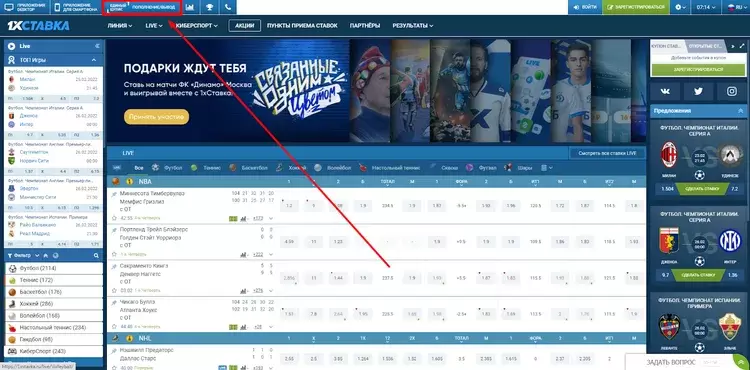Click the trophy icon in top bar
This screenshot has height=370, width=750.
(x=210, y=7)
